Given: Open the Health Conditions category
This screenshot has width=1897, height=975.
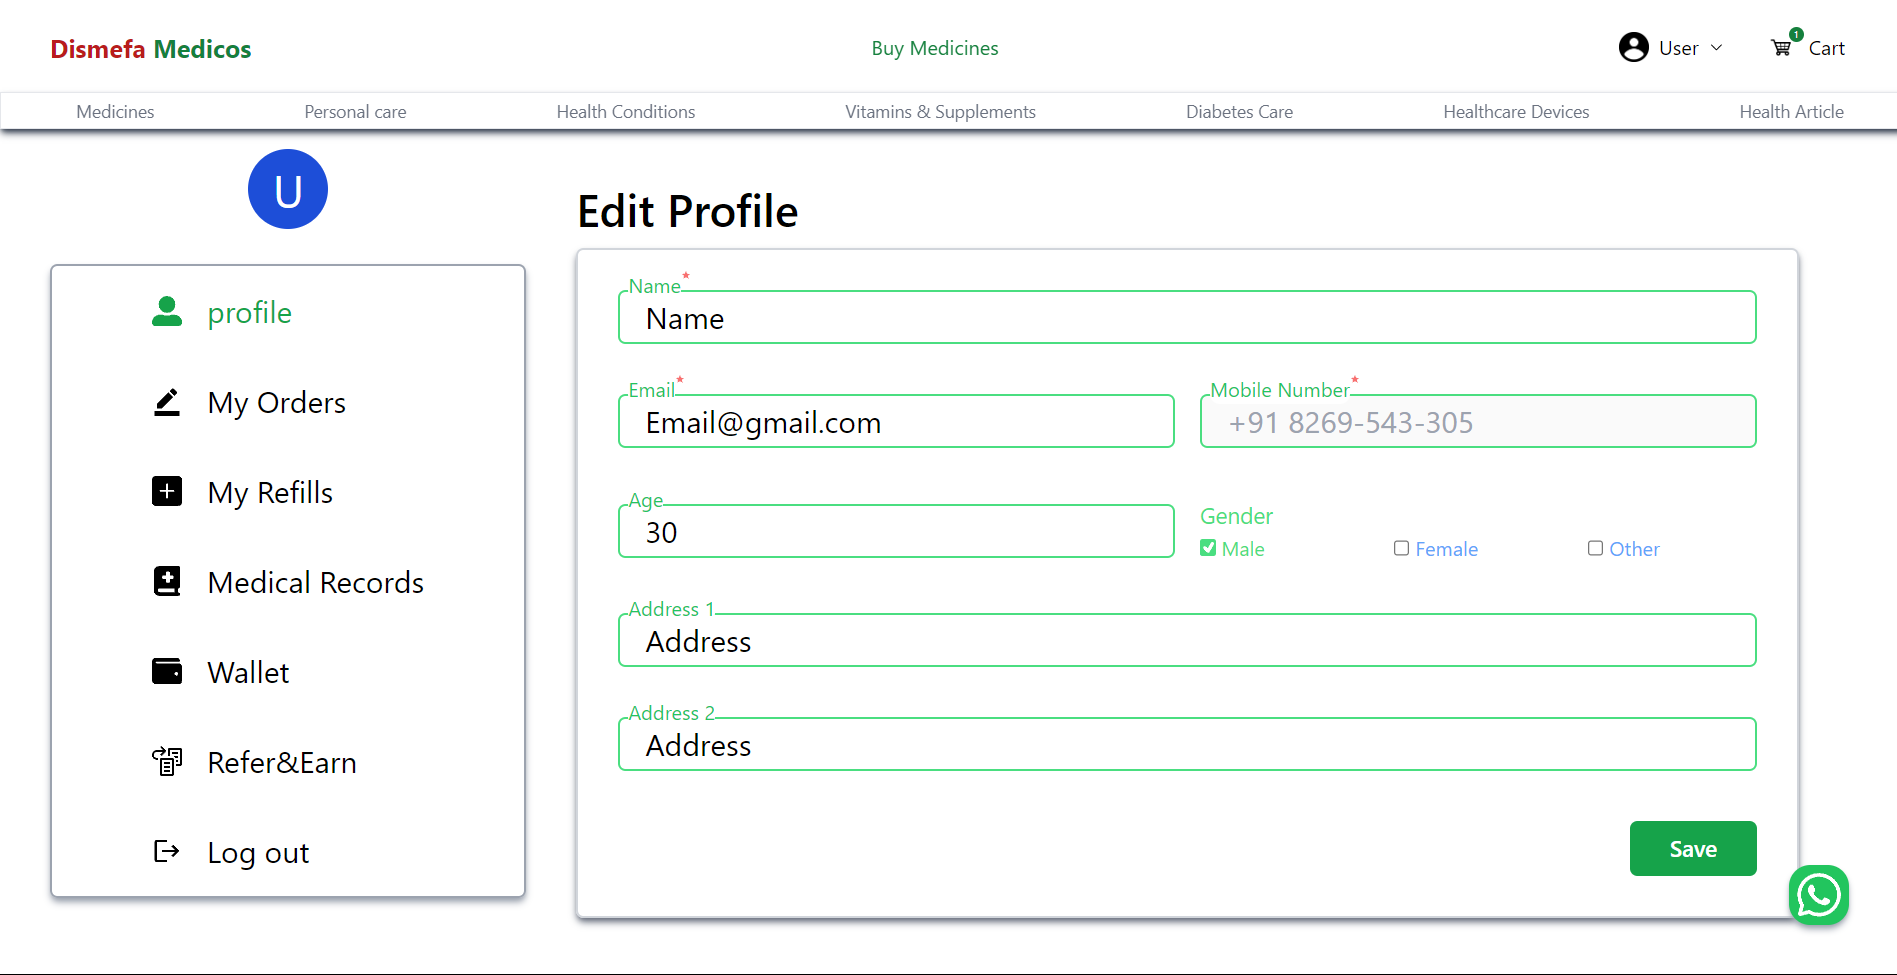Looking at the screenshot, I should pos(626,112).
